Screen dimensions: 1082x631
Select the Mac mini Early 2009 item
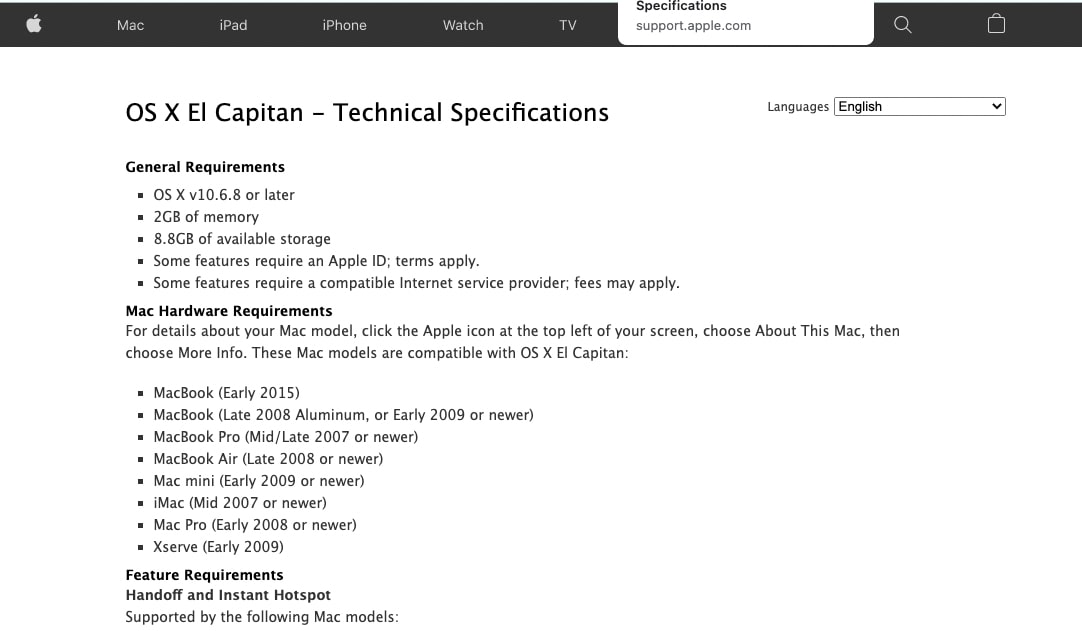point(259,481)
